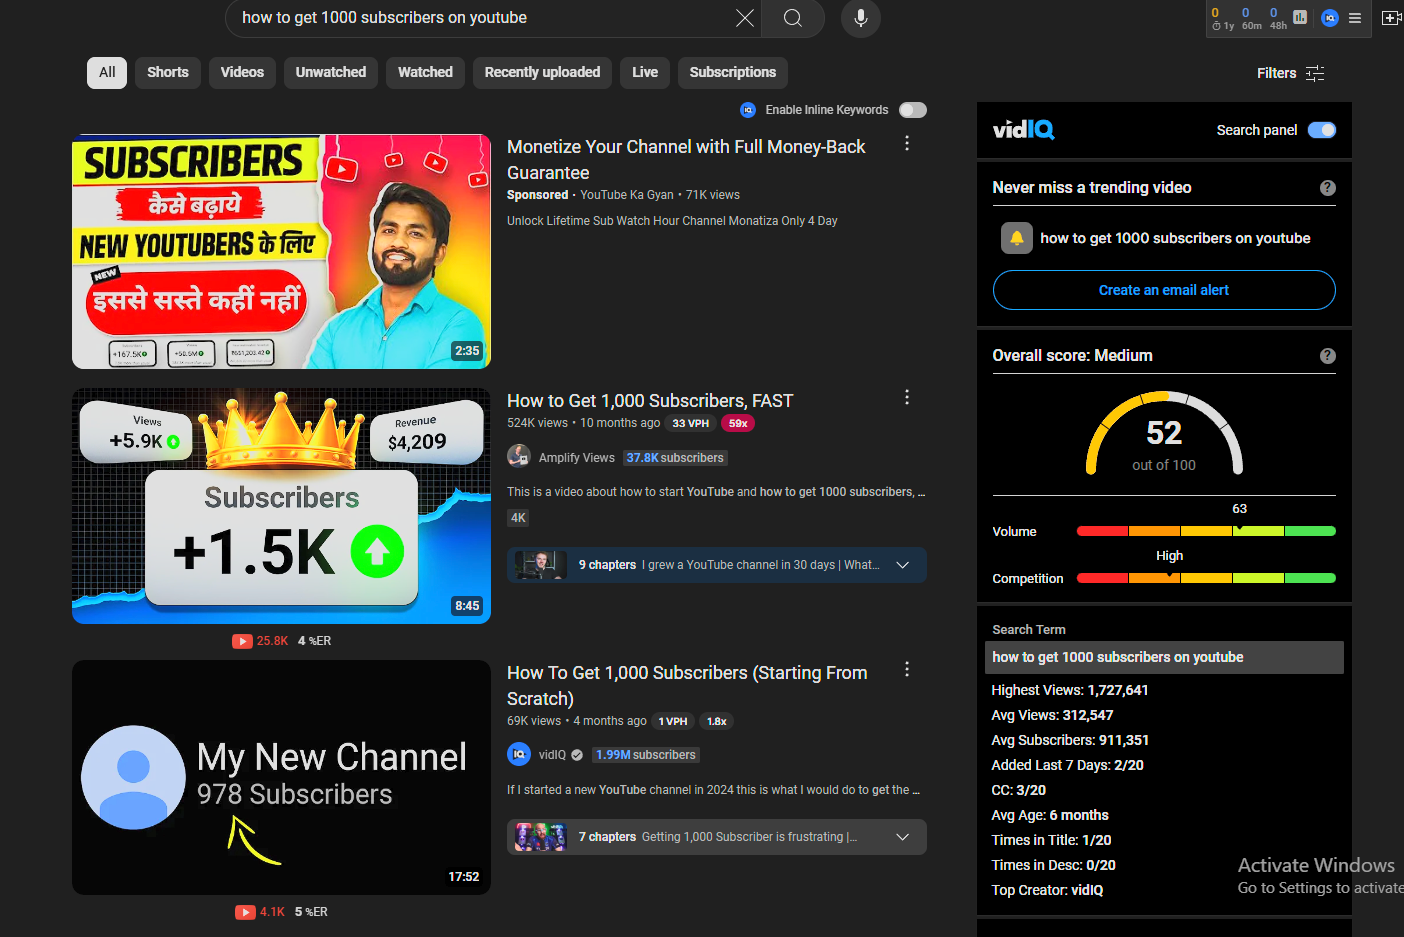Image resolution: width=1404 pixels, height=937 pixels.
Task: Click Top Creator: vidIQ text
Action: tap(1047, 890)
